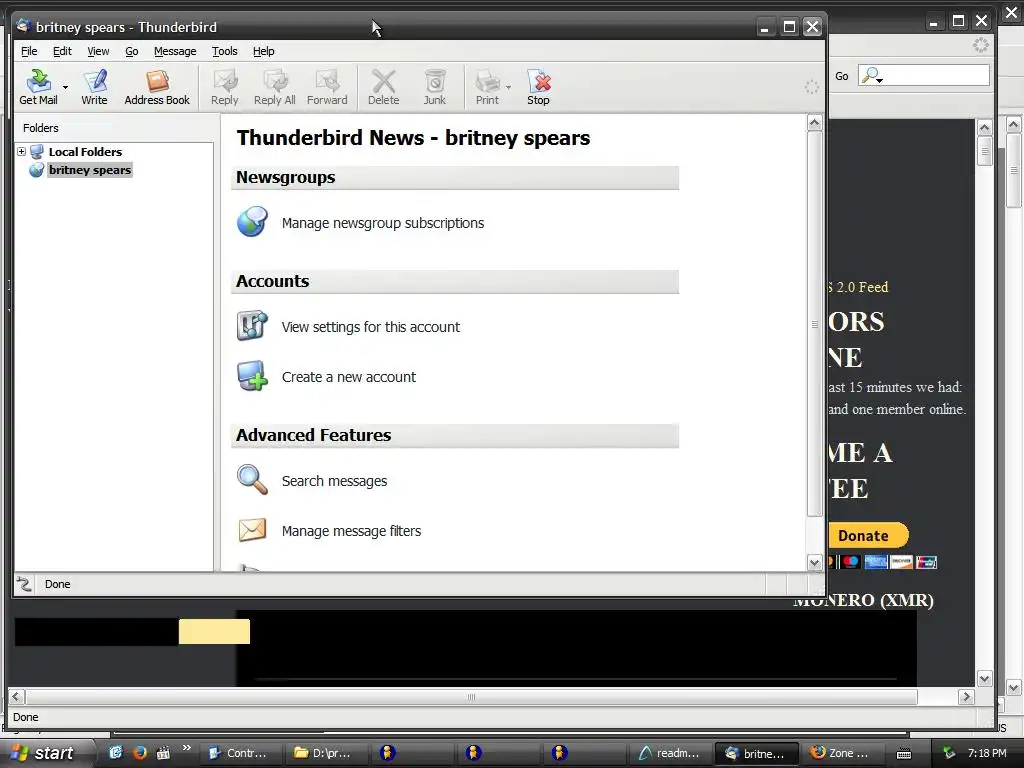Open the Address Book

157,88
